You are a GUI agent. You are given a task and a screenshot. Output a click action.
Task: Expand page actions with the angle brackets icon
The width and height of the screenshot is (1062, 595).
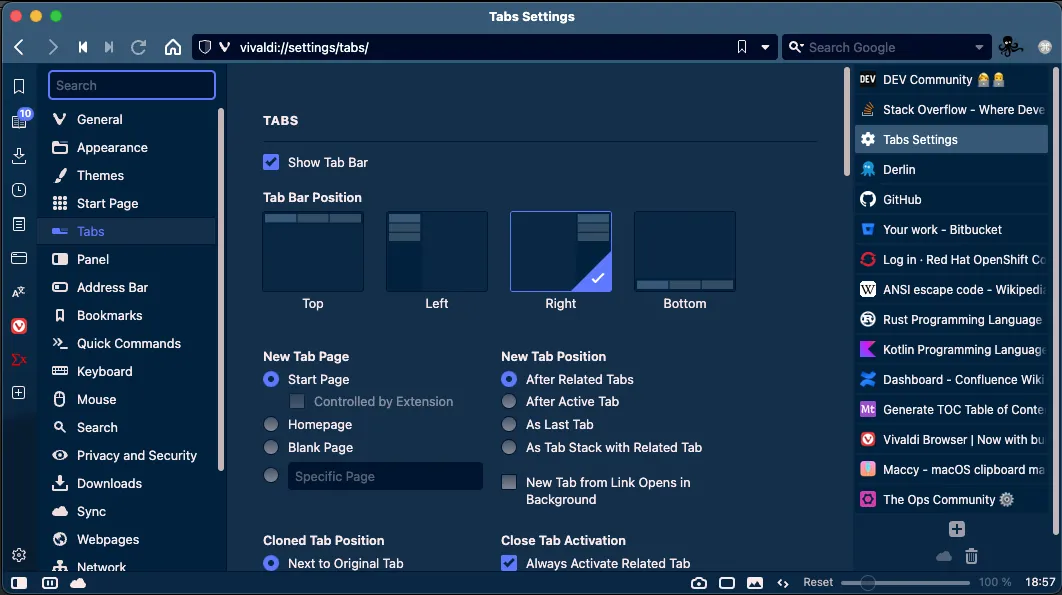click(x=781, y=581)
